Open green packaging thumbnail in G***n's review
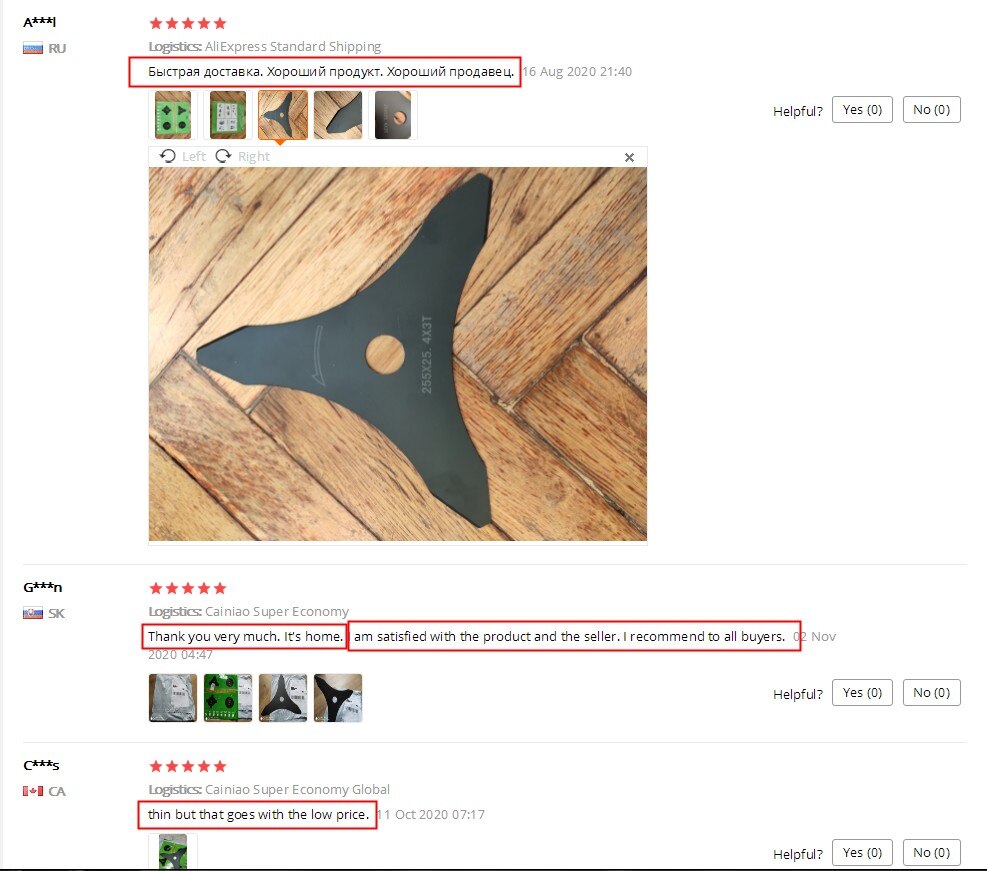The width and height of the screenshot is (987, 871). tap(228, 697)
